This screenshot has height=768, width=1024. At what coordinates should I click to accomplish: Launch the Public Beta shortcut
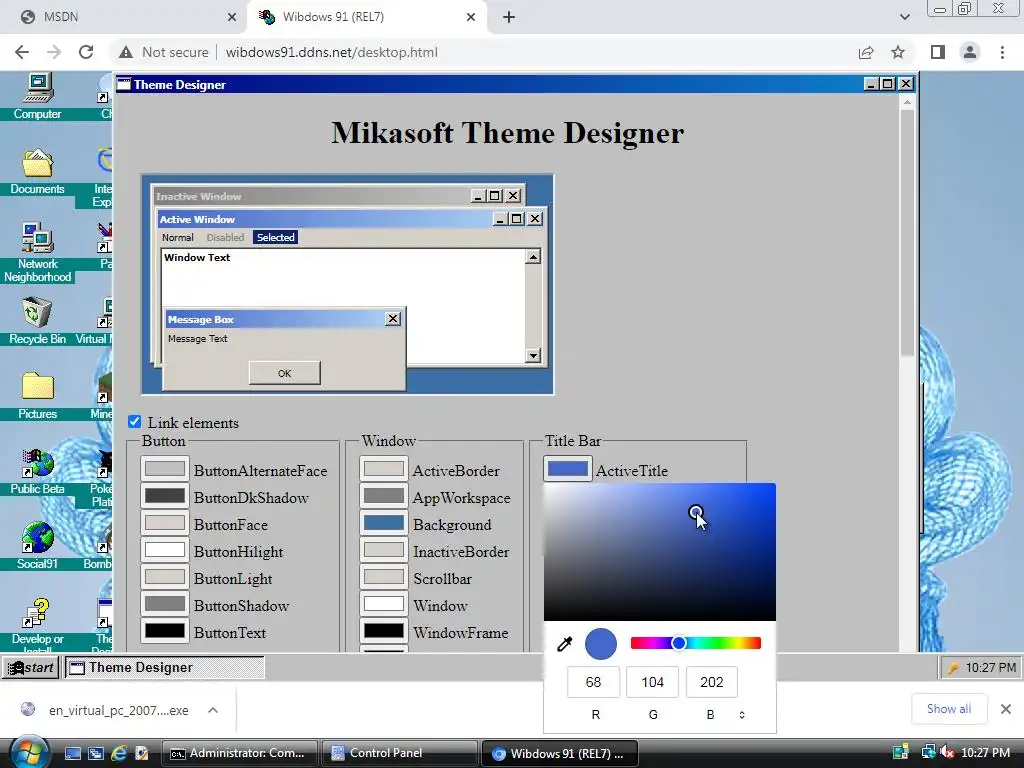(37, 472)
